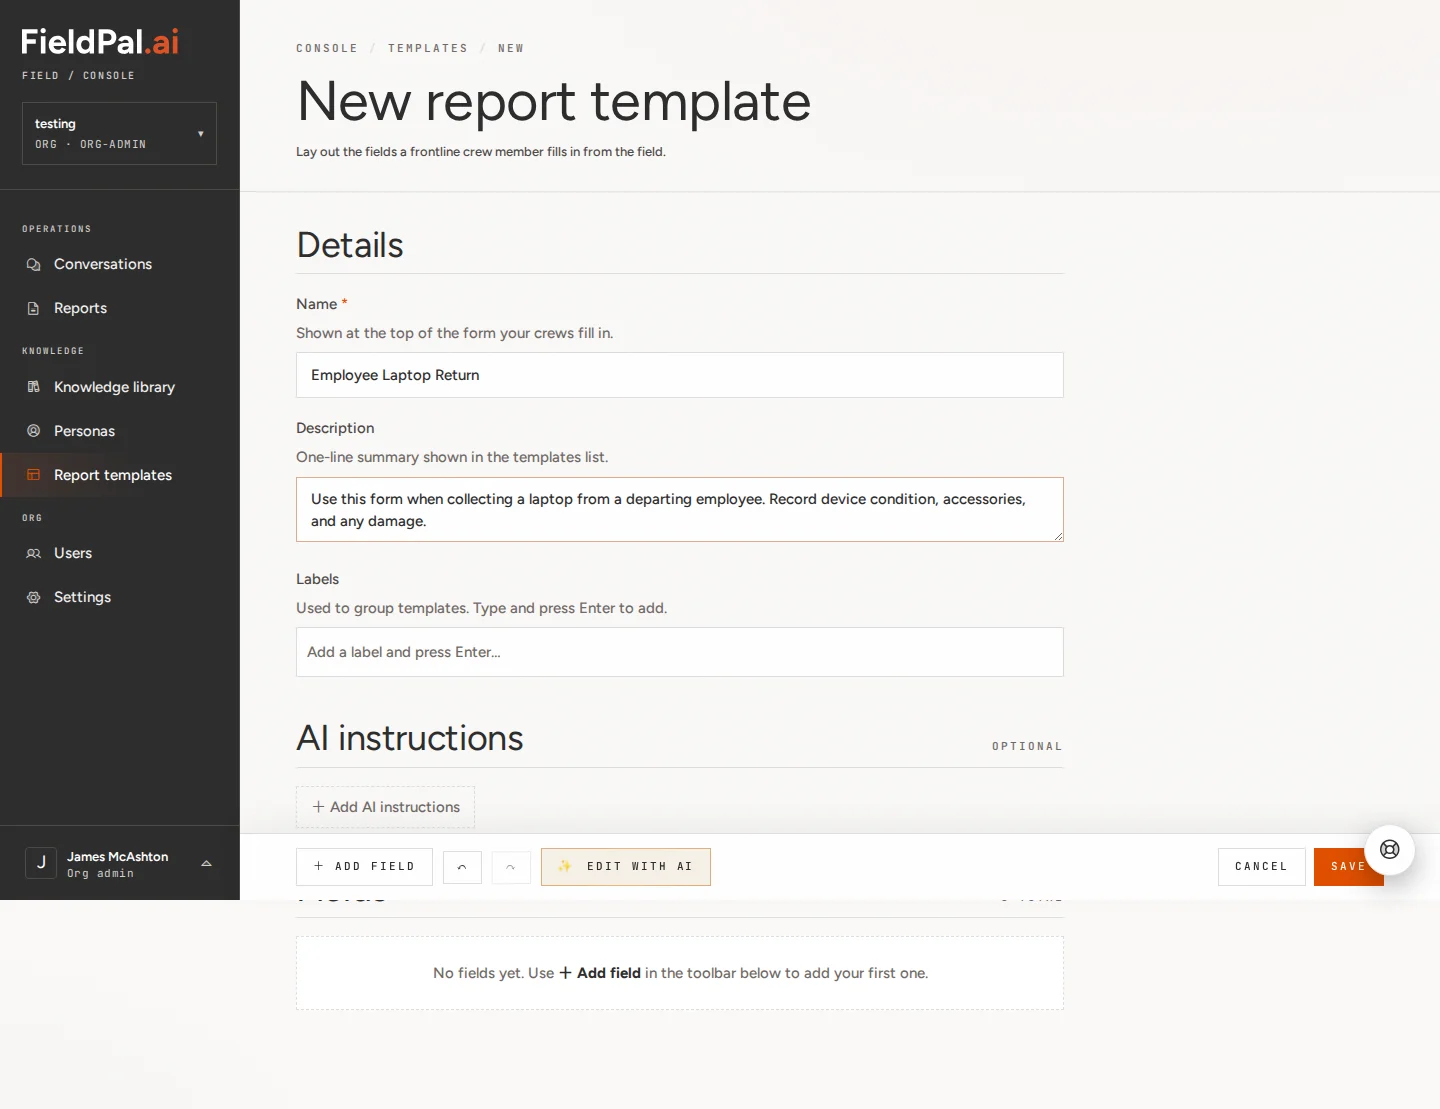
Task: Click the Knowledge library books icon
Action: 33,387
